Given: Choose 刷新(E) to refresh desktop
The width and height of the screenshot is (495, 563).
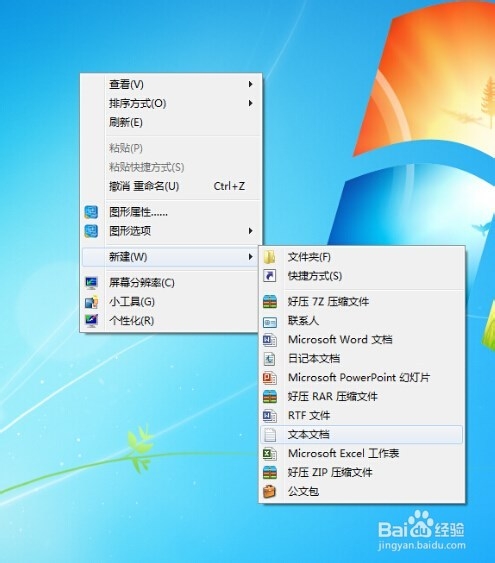Looking at the screenshot, I should pyautogui.click(x=171, y=122).
